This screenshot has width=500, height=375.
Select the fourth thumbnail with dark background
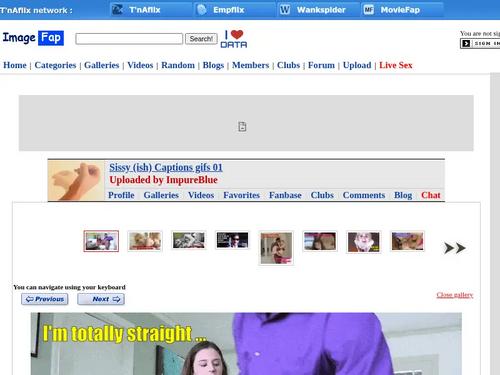tap(232, 240)
